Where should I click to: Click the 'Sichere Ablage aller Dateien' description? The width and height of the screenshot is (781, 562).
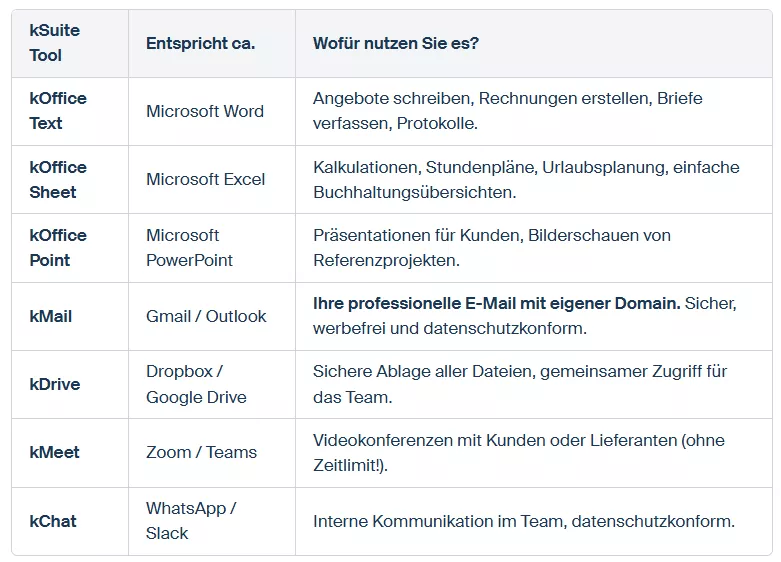coord(533,384)
